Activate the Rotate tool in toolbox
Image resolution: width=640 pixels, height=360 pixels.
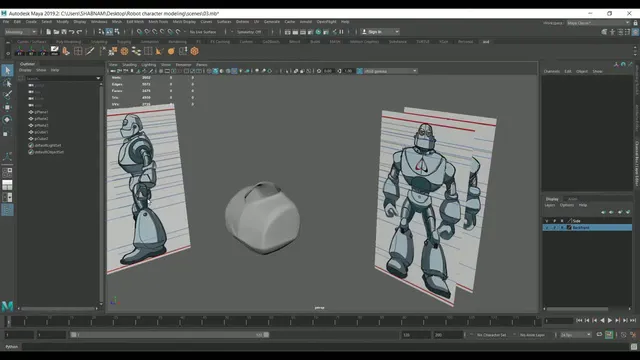7,120
